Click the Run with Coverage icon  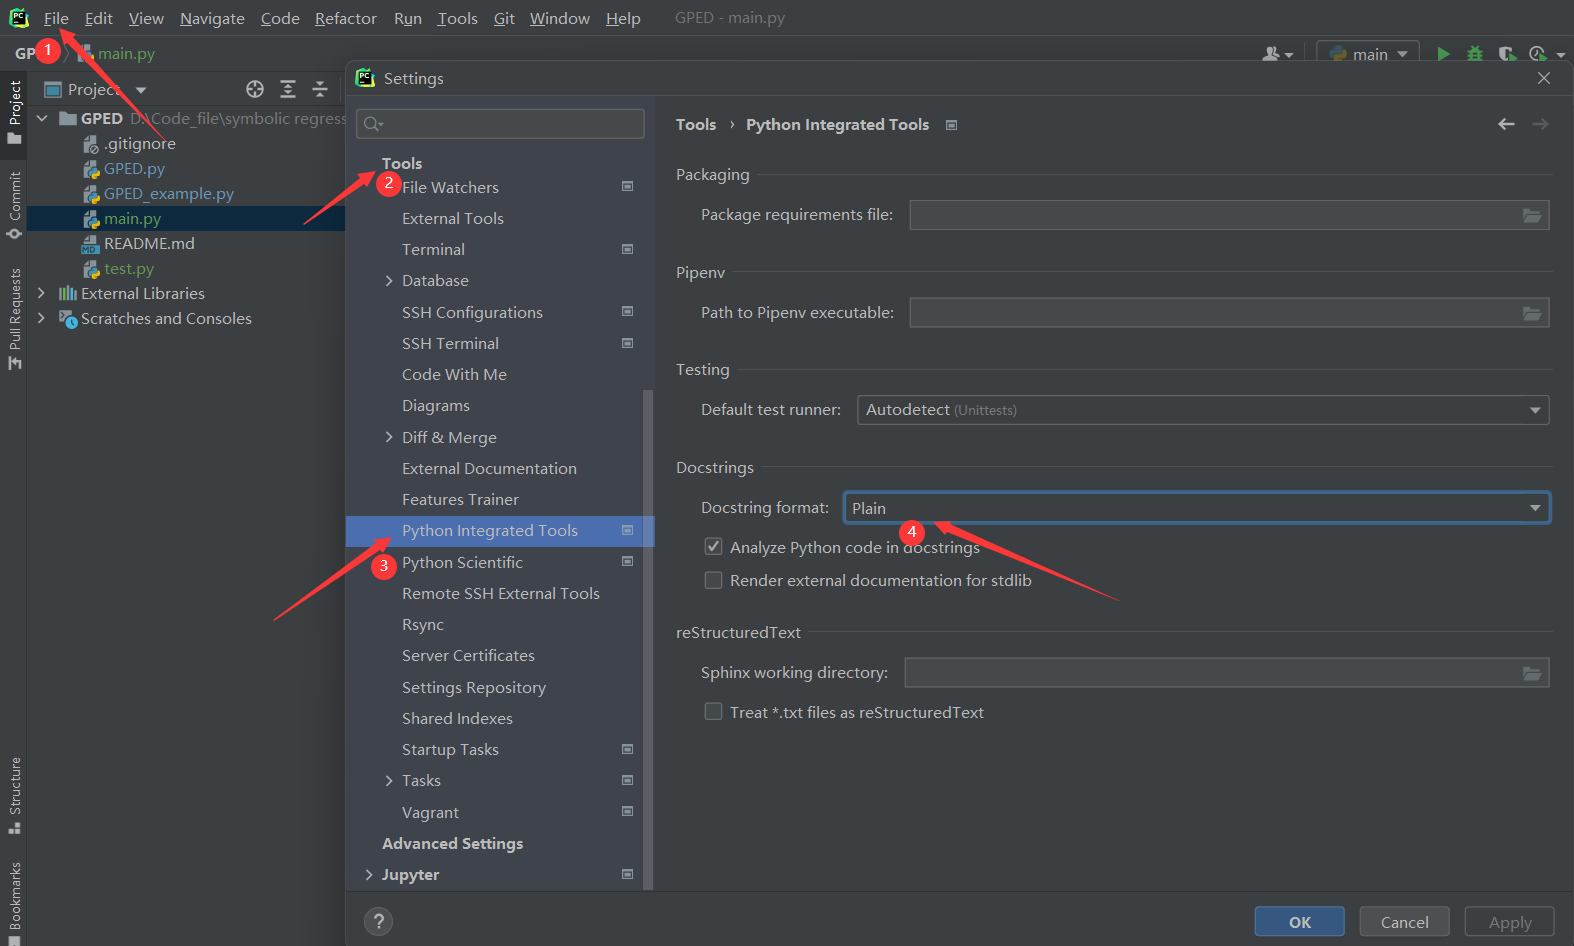tap(1507, 54)
